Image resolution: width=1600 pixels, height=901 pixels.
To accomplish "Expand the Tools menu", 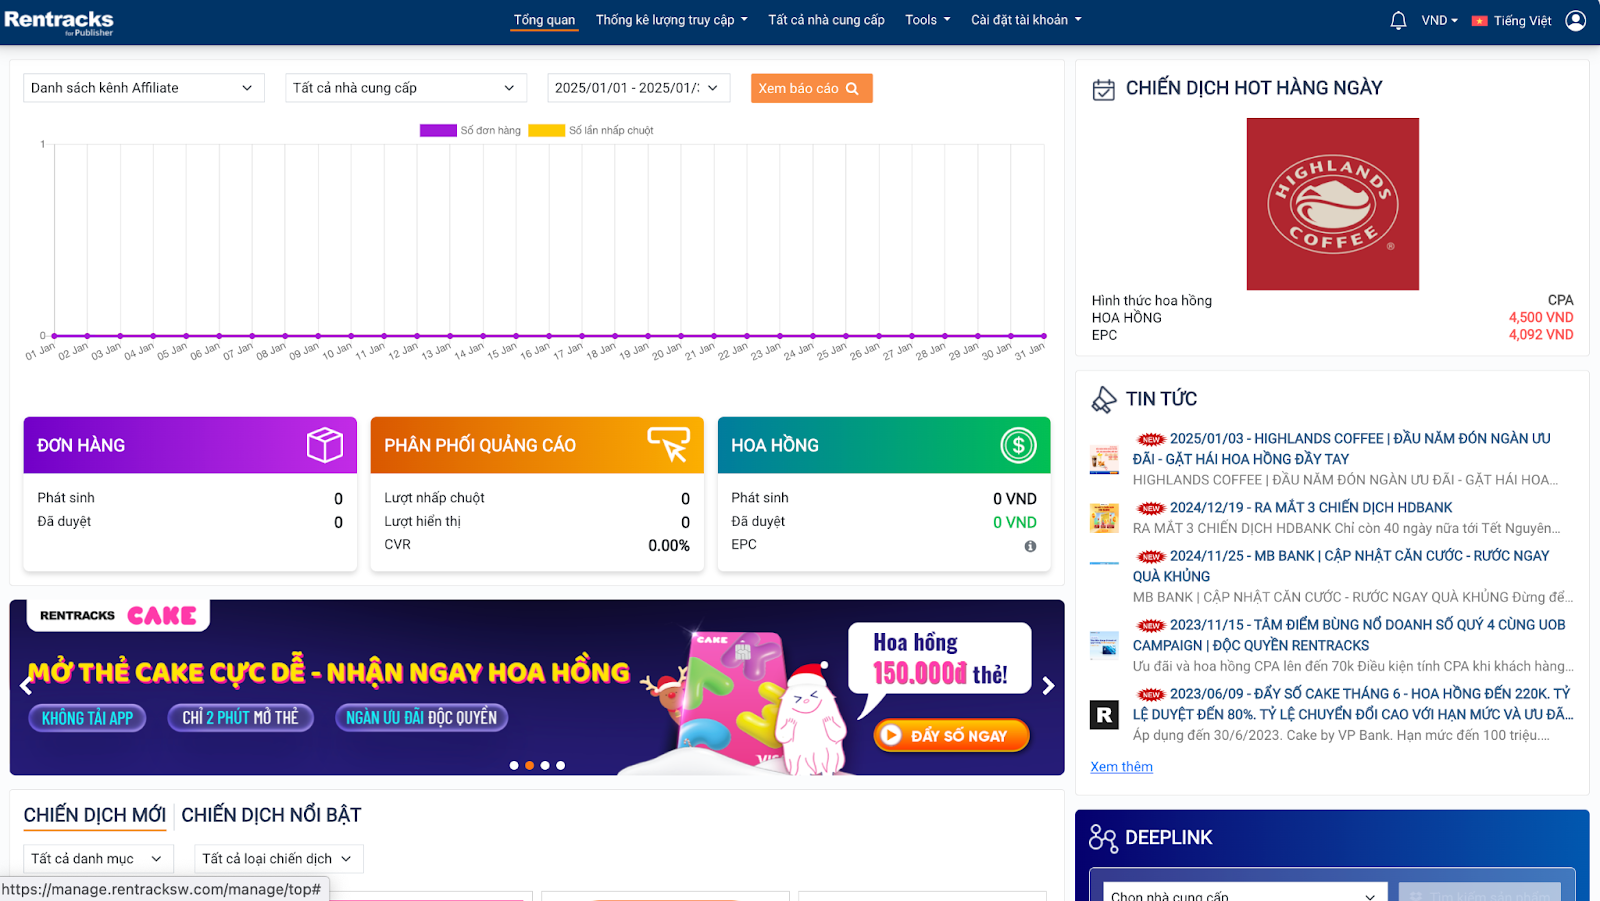I will [x=928, y=20].
